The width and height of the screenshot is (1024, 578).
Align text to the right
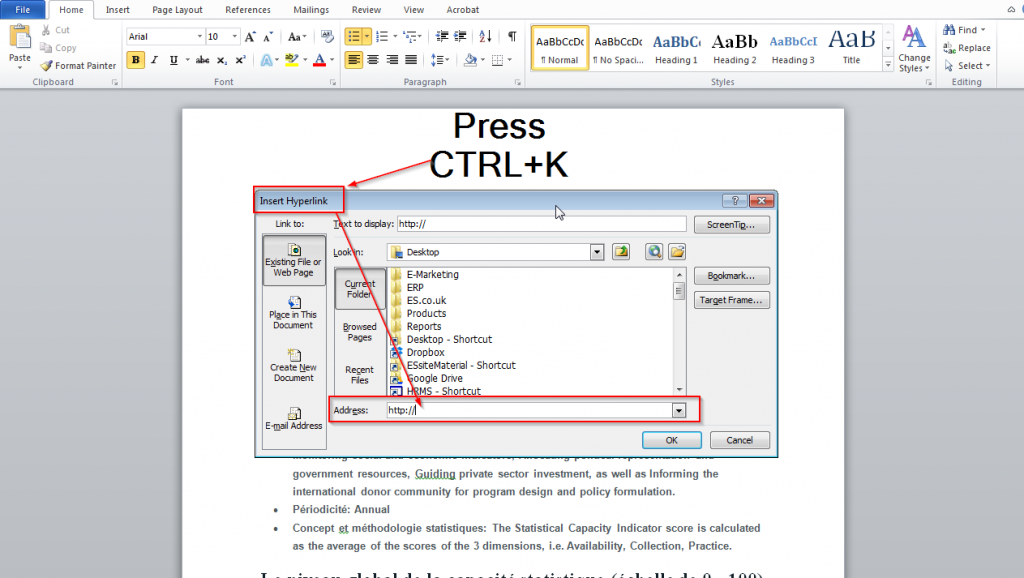coord(392,60)
